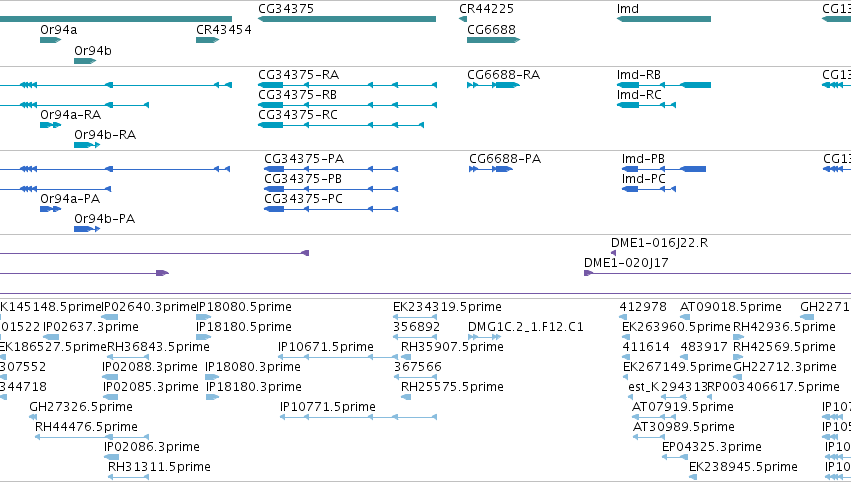Image resolution: width=851 pixels, height=482 pixels.
Task: Select the CG34375-RA transcript label
Action: pyautogui.click(x=299, y=75)
